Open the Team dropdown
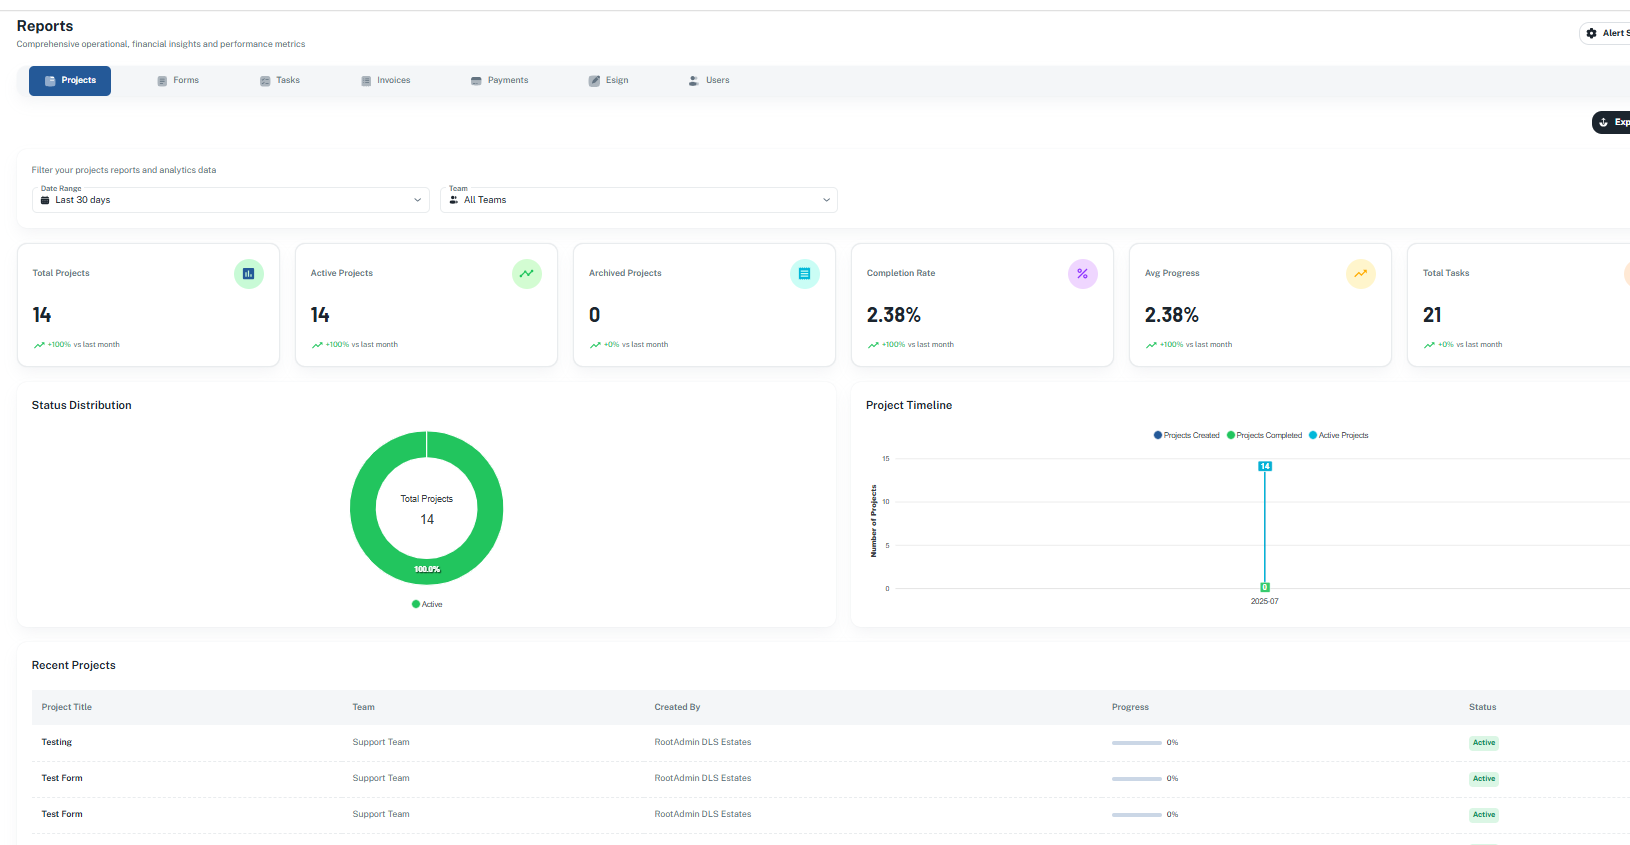 639,200
